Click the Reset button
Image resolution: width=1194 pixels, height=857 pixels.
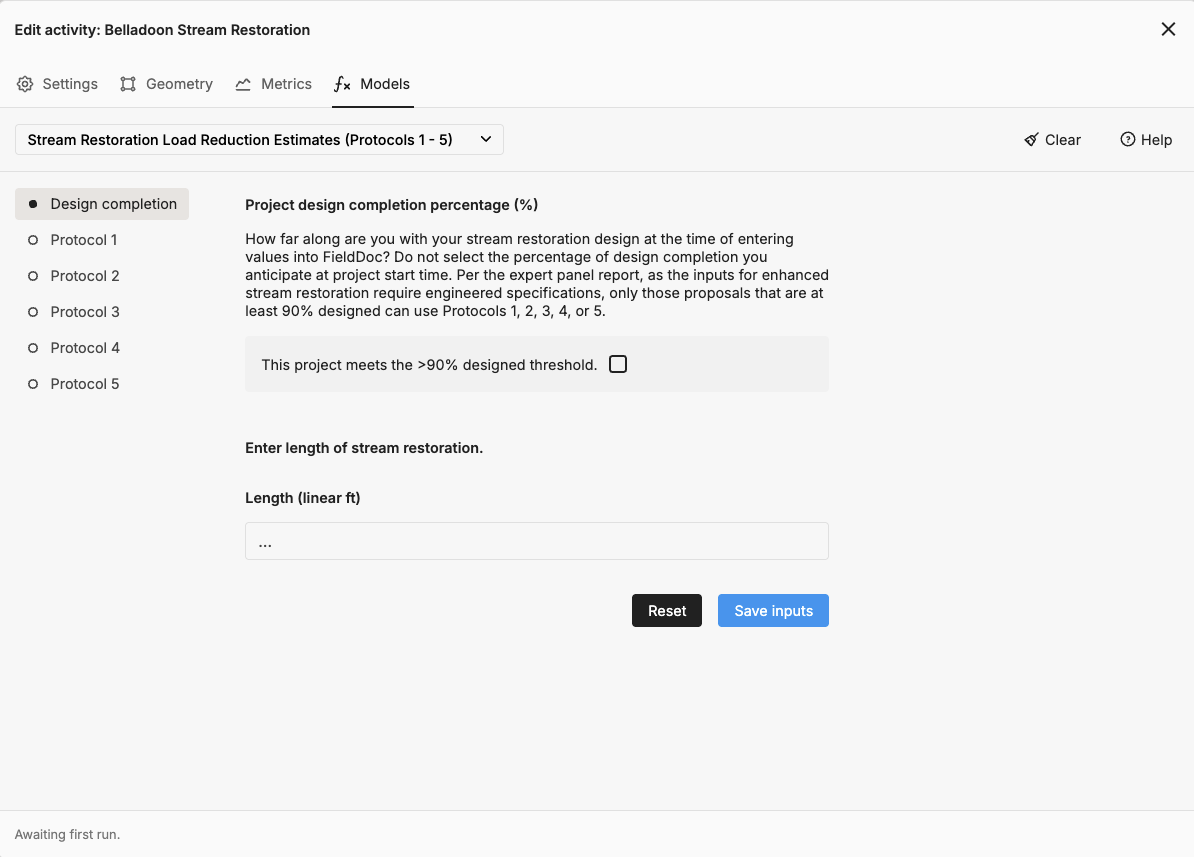tap(667, 611)
